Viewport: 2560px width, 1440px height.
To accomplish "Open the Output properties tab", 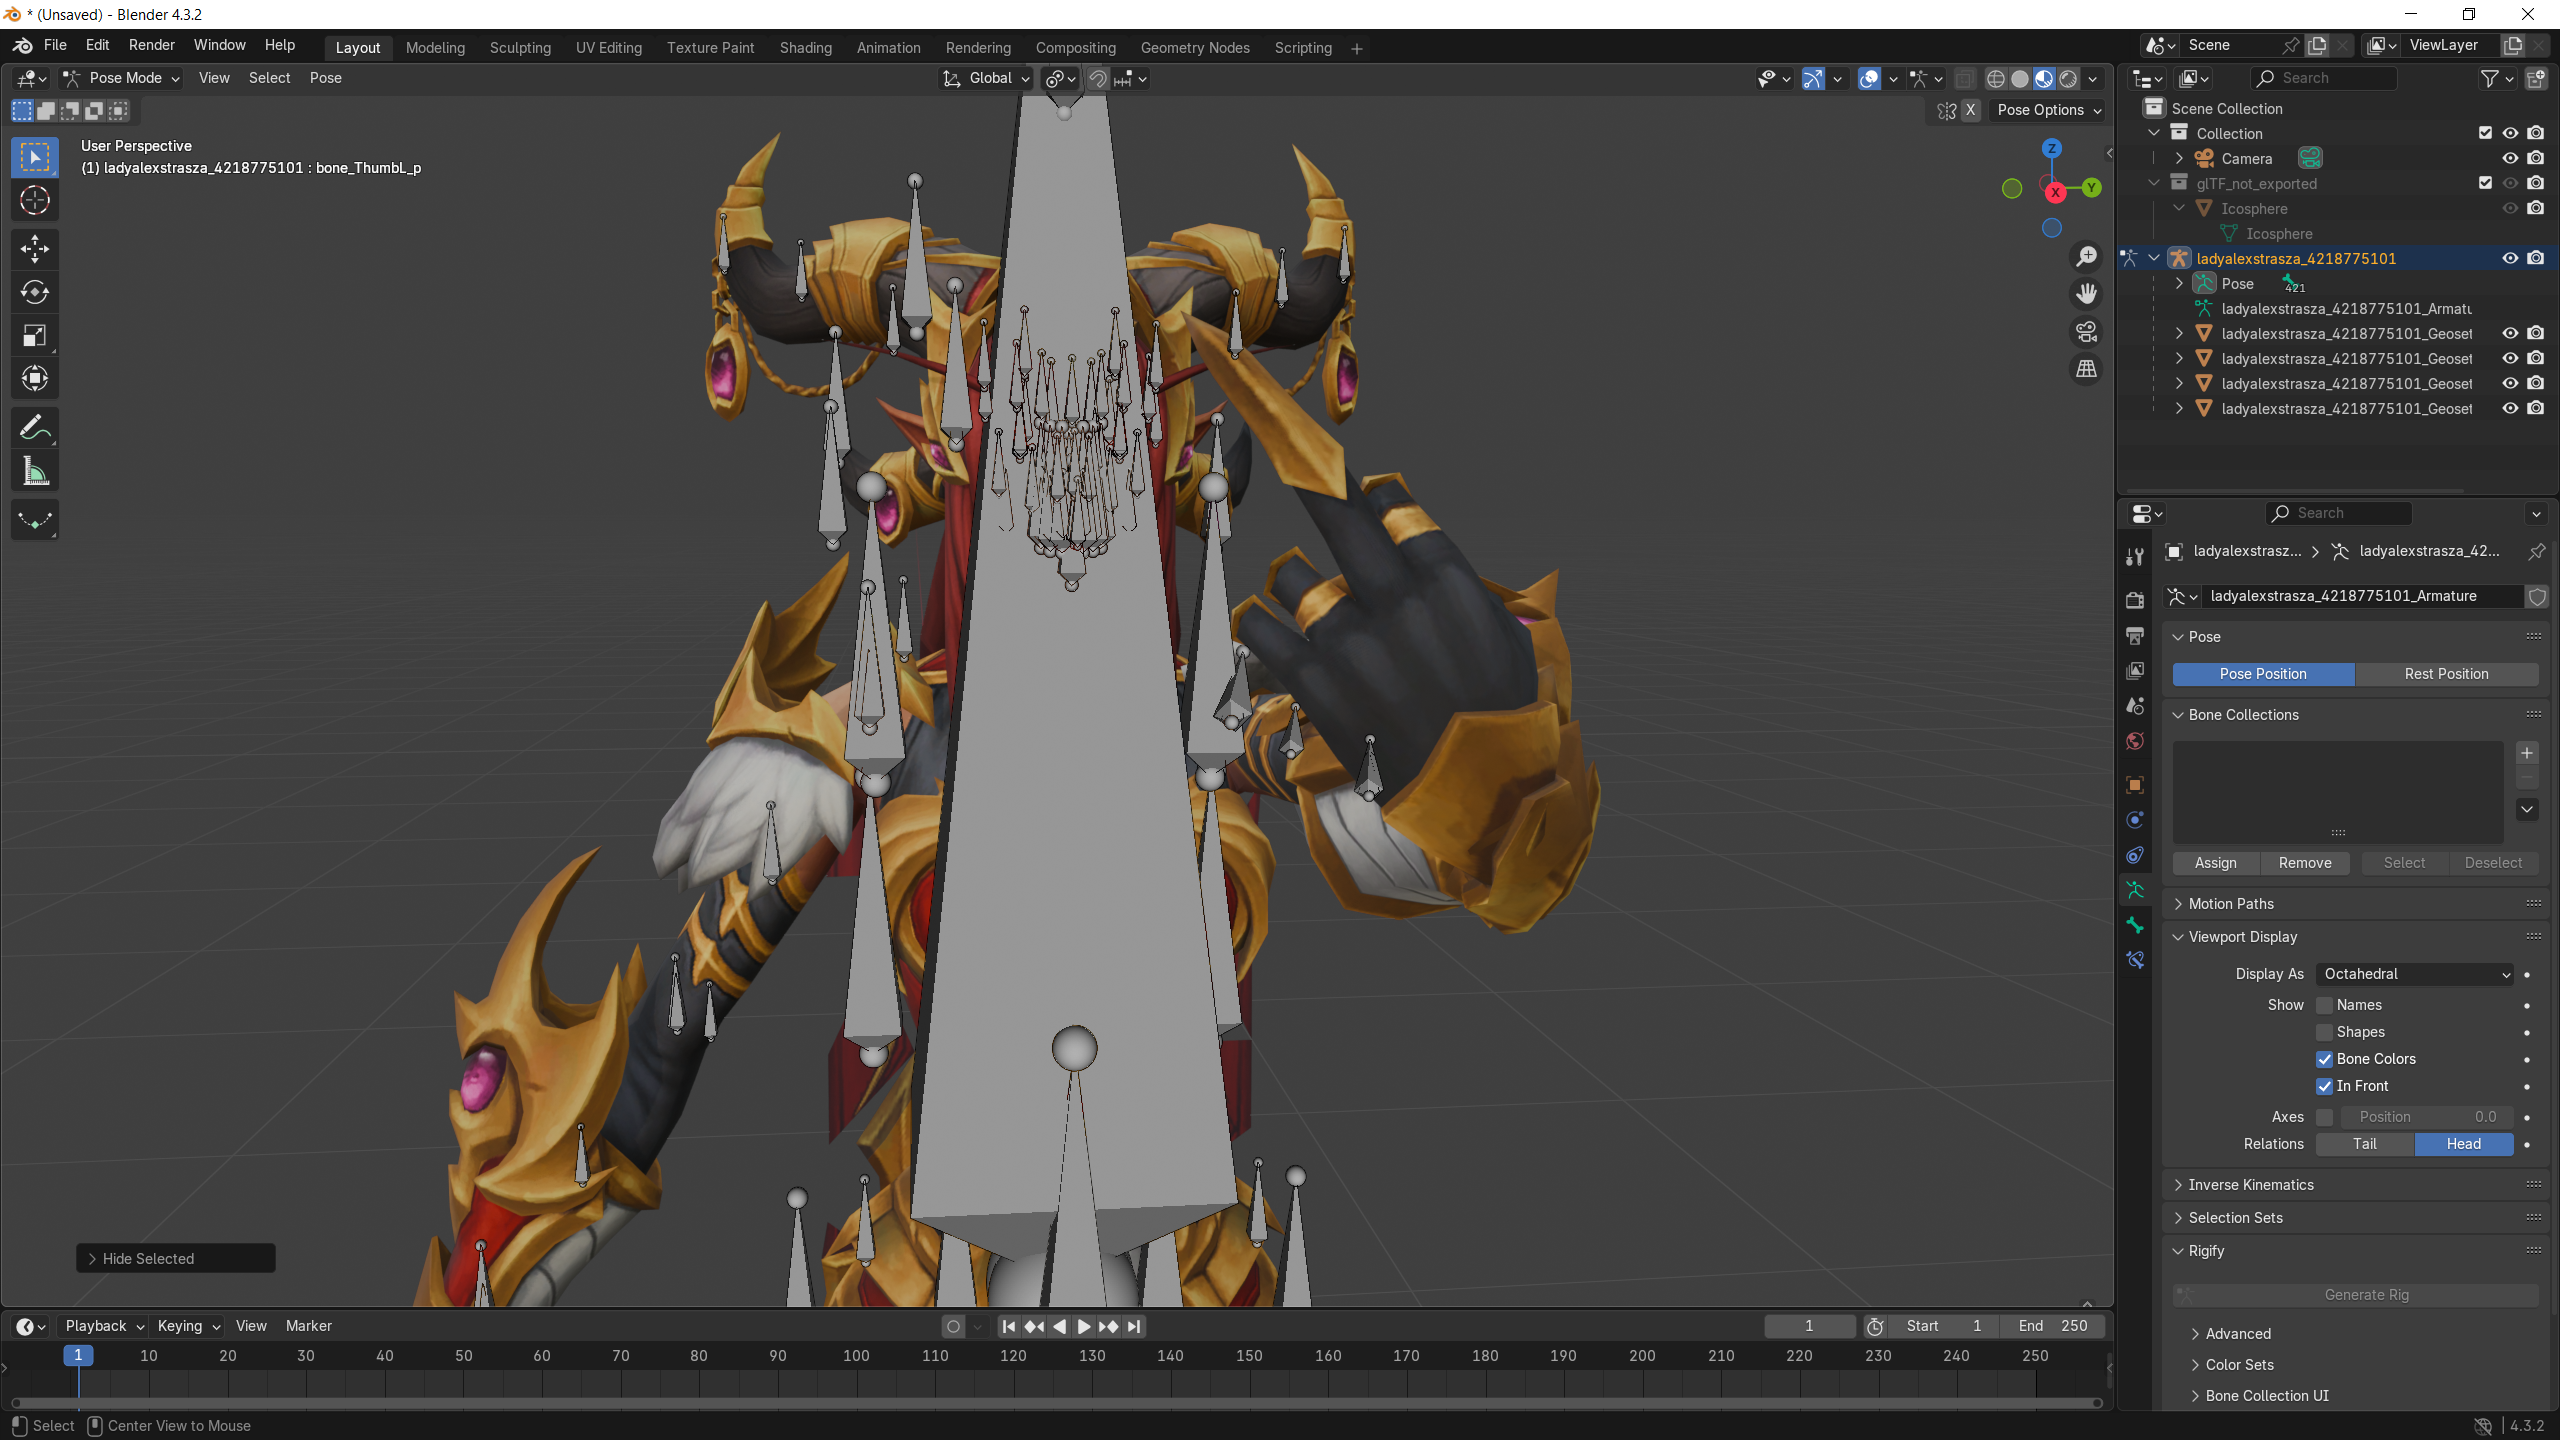I will pyautogui.click(x=2135, y=635).
